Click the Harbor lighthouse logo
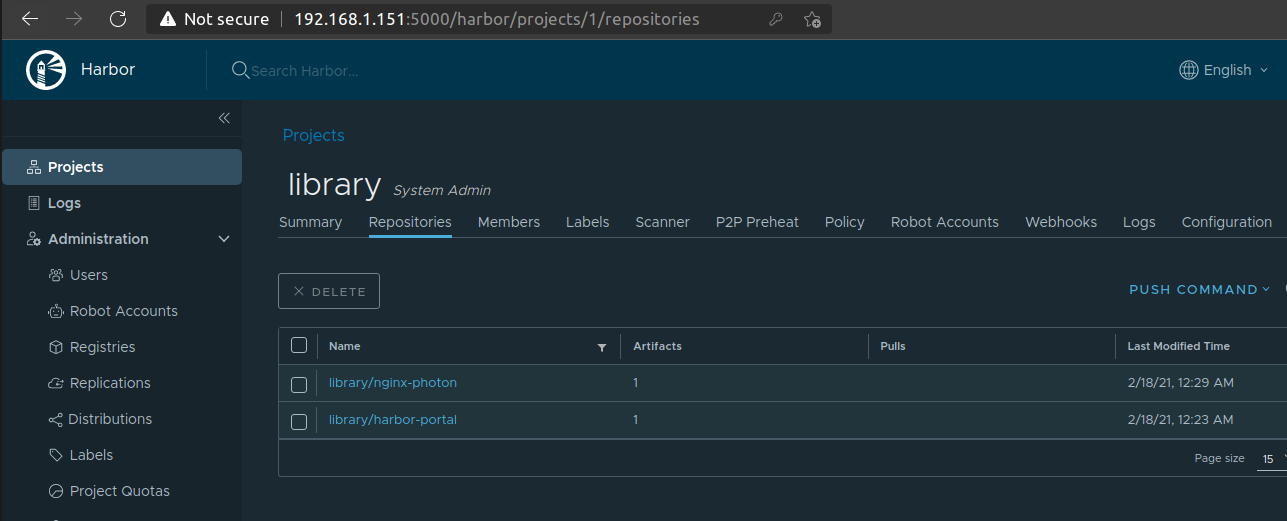The height and width of the screenshot is (521, 1287). [x=45, y=70]
